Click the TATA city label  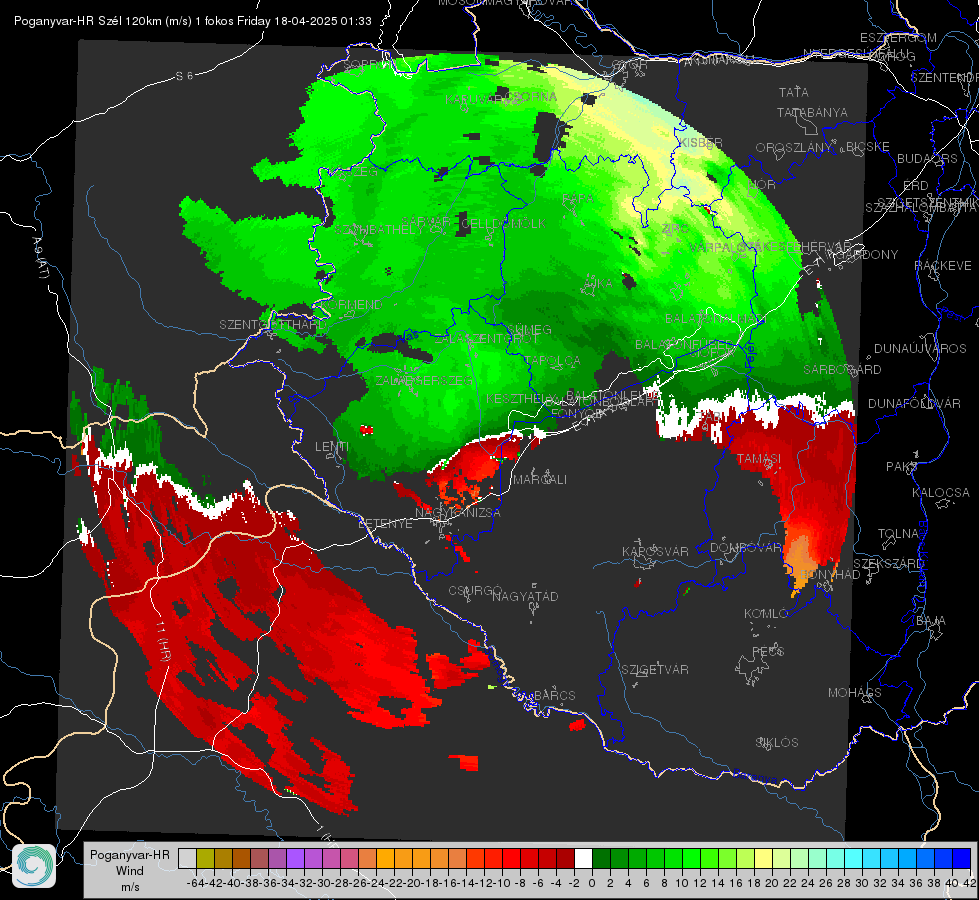(794, 92)
